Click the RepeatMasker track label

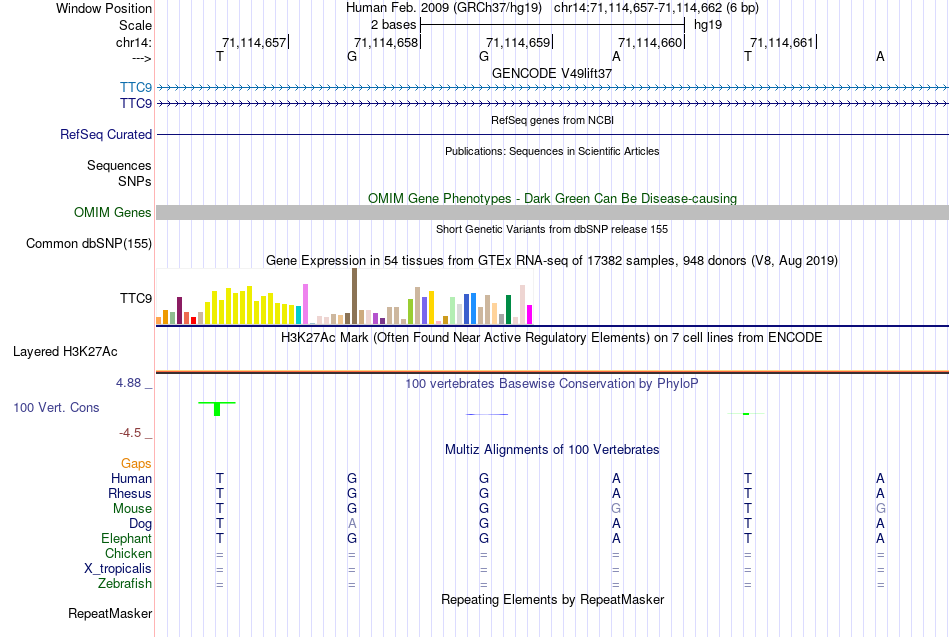coord(110,613)
